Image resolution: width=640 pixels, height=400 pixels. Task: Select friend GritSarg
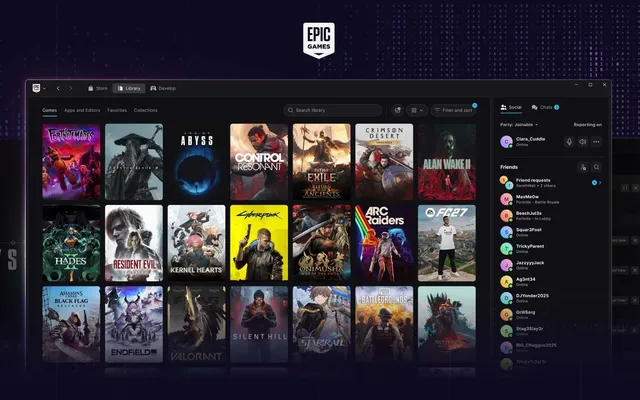click(551, 314)
